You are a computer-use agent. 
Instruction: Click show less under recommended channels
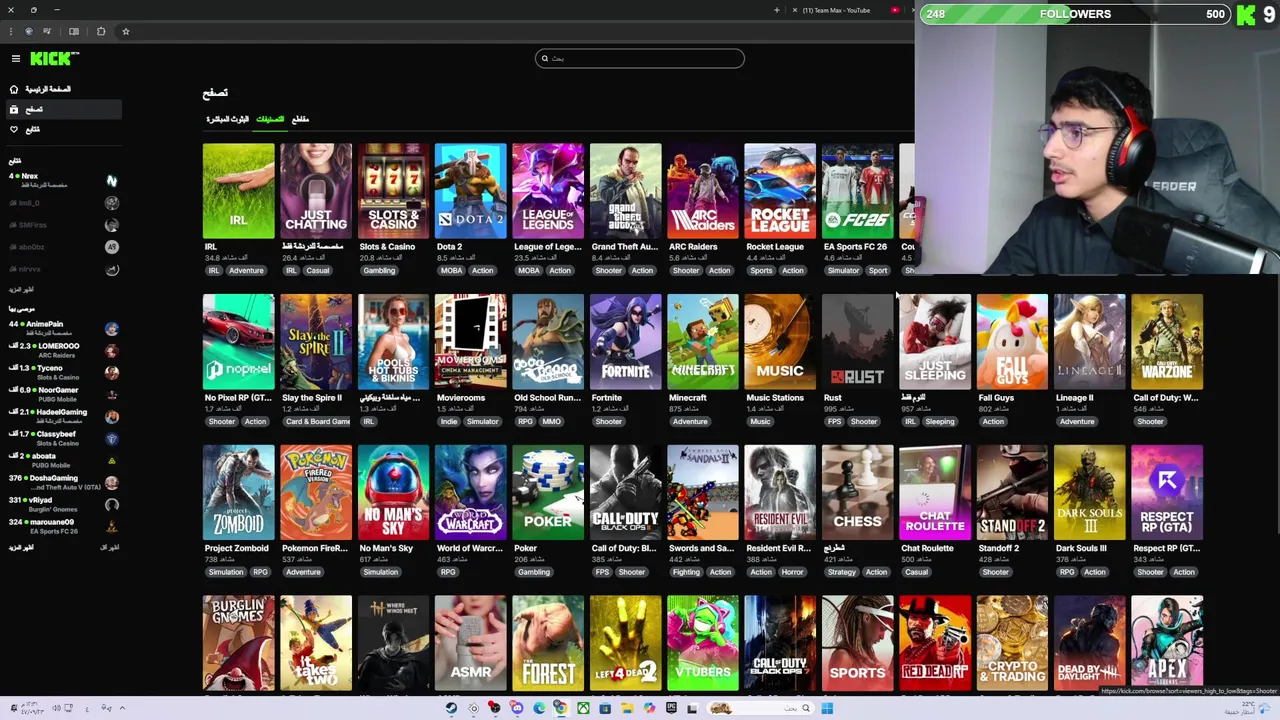110,547
